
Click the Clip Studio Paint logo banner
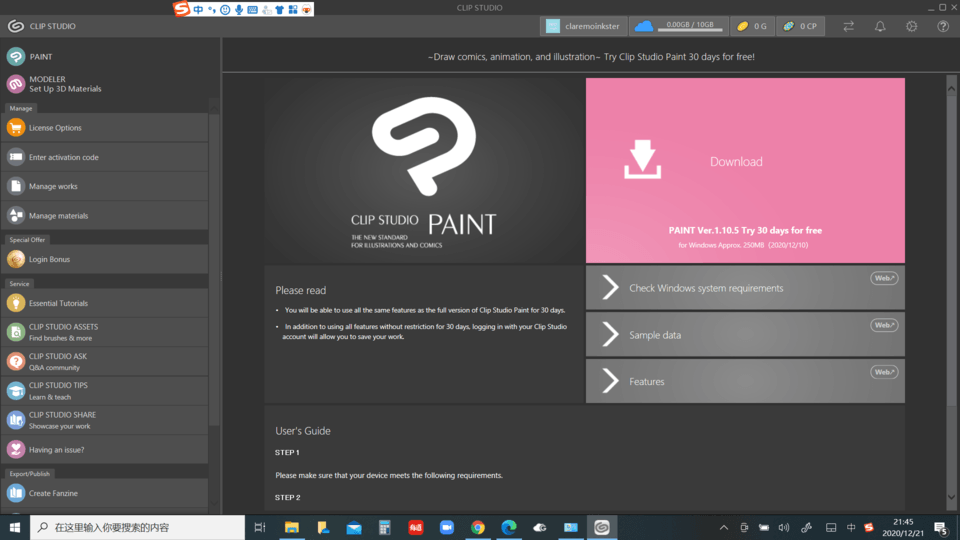pos(424,170)
